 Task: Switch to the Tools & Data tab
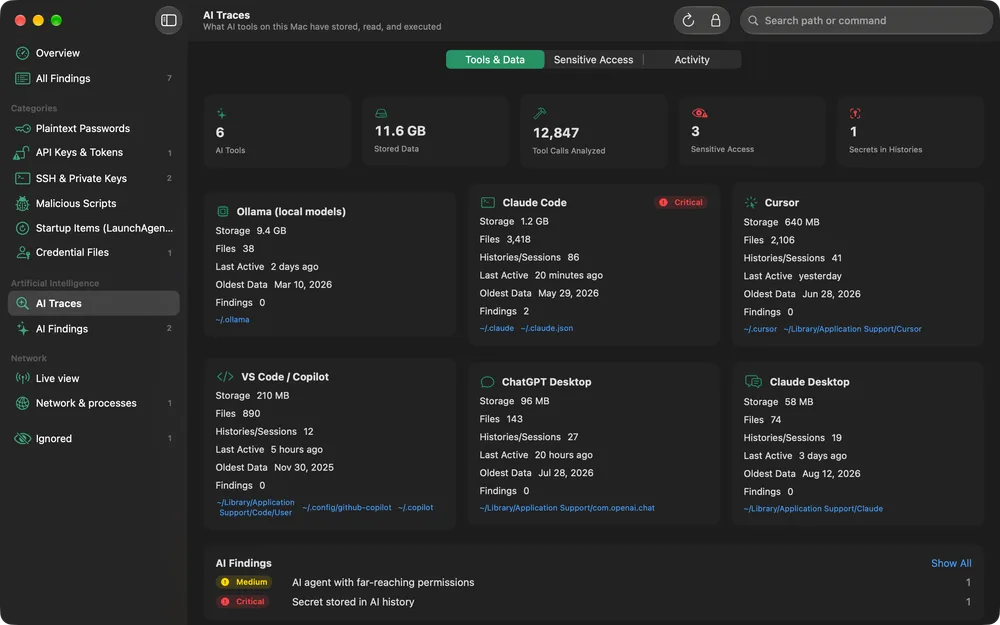[495, 59]
